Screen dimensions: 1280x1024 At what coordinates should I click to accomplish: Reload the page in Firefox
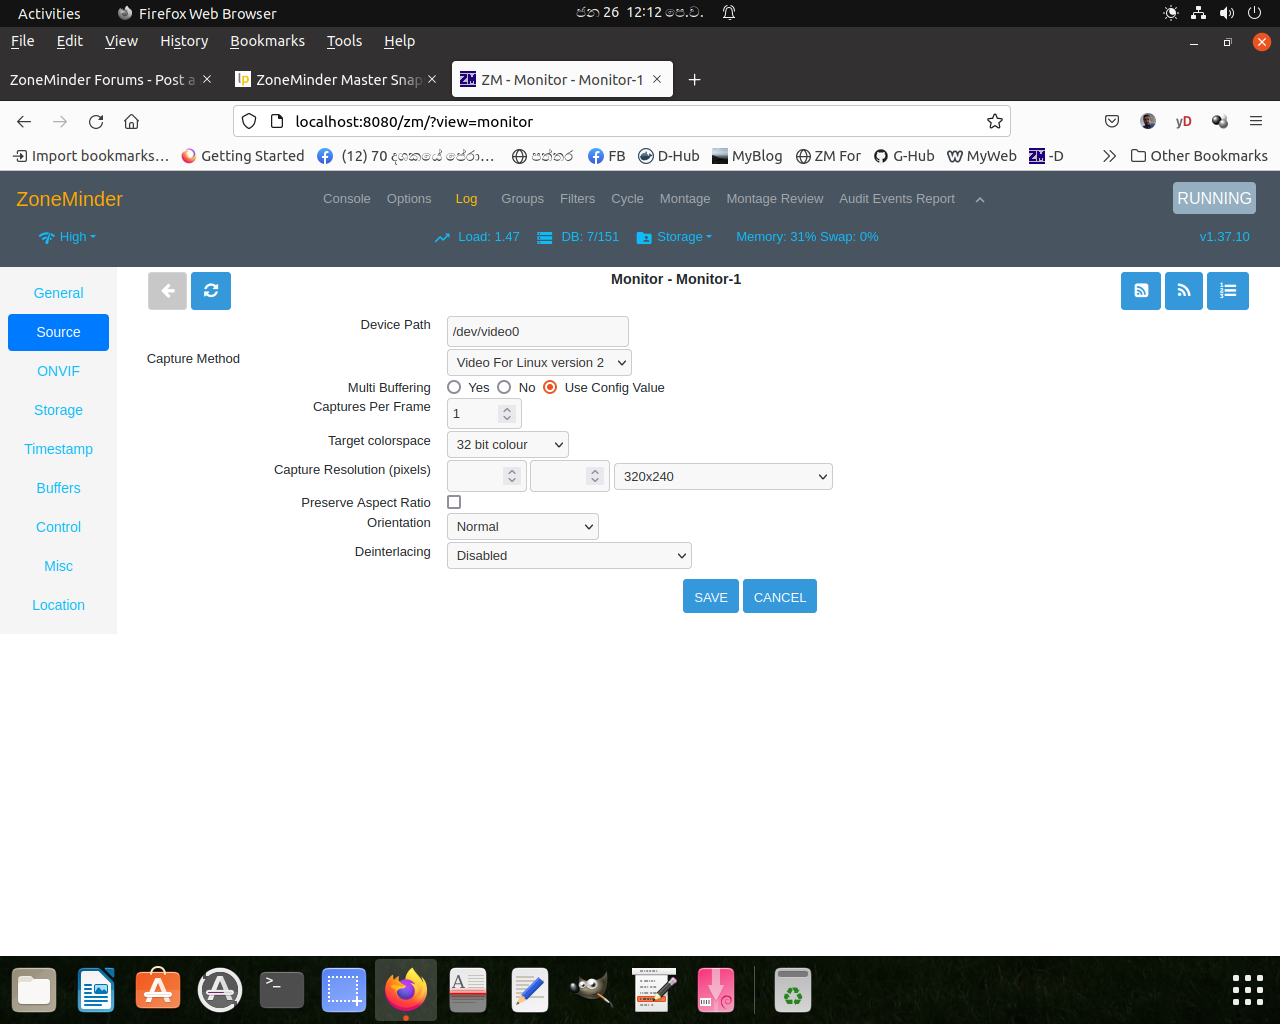coord(96,121)
